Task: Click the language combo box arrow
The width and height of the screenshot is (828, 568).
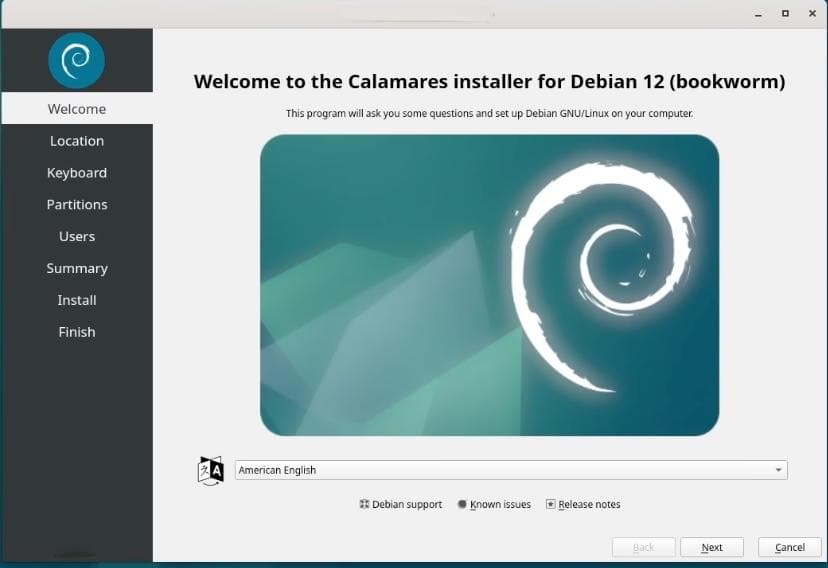Action: click(x=778, y=470)
